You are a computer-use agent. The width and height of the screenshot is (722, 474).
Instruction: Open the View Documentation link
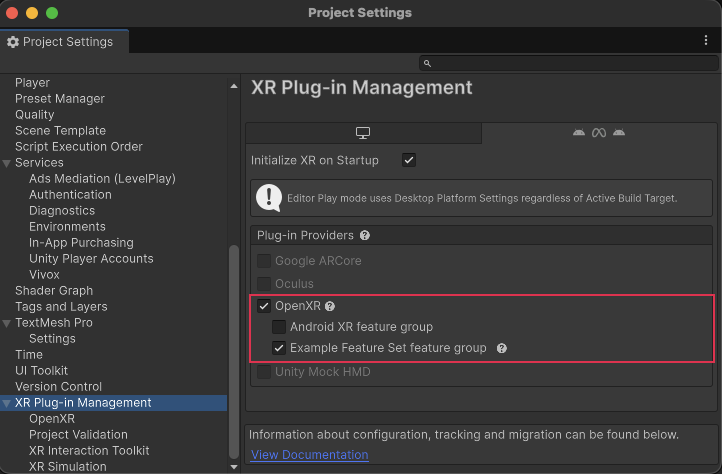click(x=309, y=455)
